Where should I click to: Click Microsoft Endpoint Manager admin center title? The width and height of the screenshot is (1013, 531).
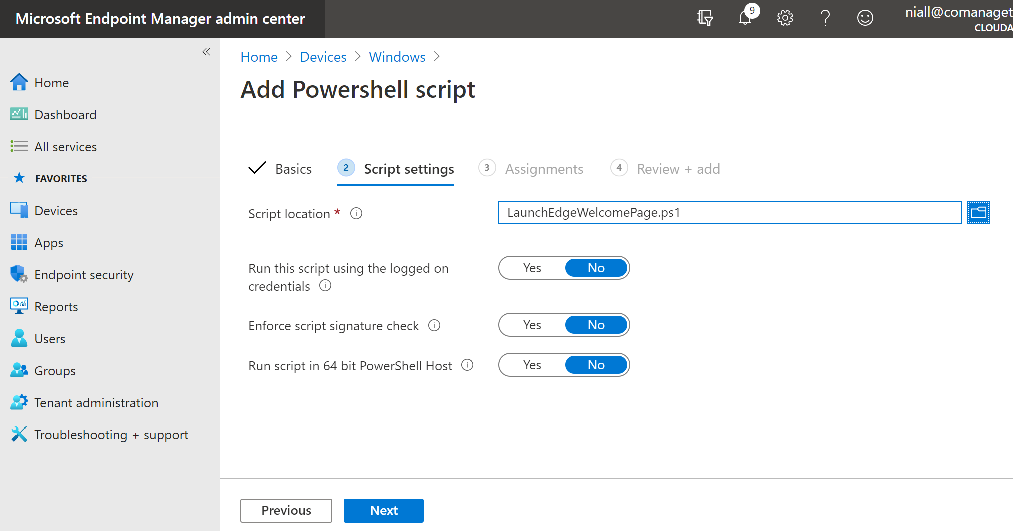(x=160, y=19)
